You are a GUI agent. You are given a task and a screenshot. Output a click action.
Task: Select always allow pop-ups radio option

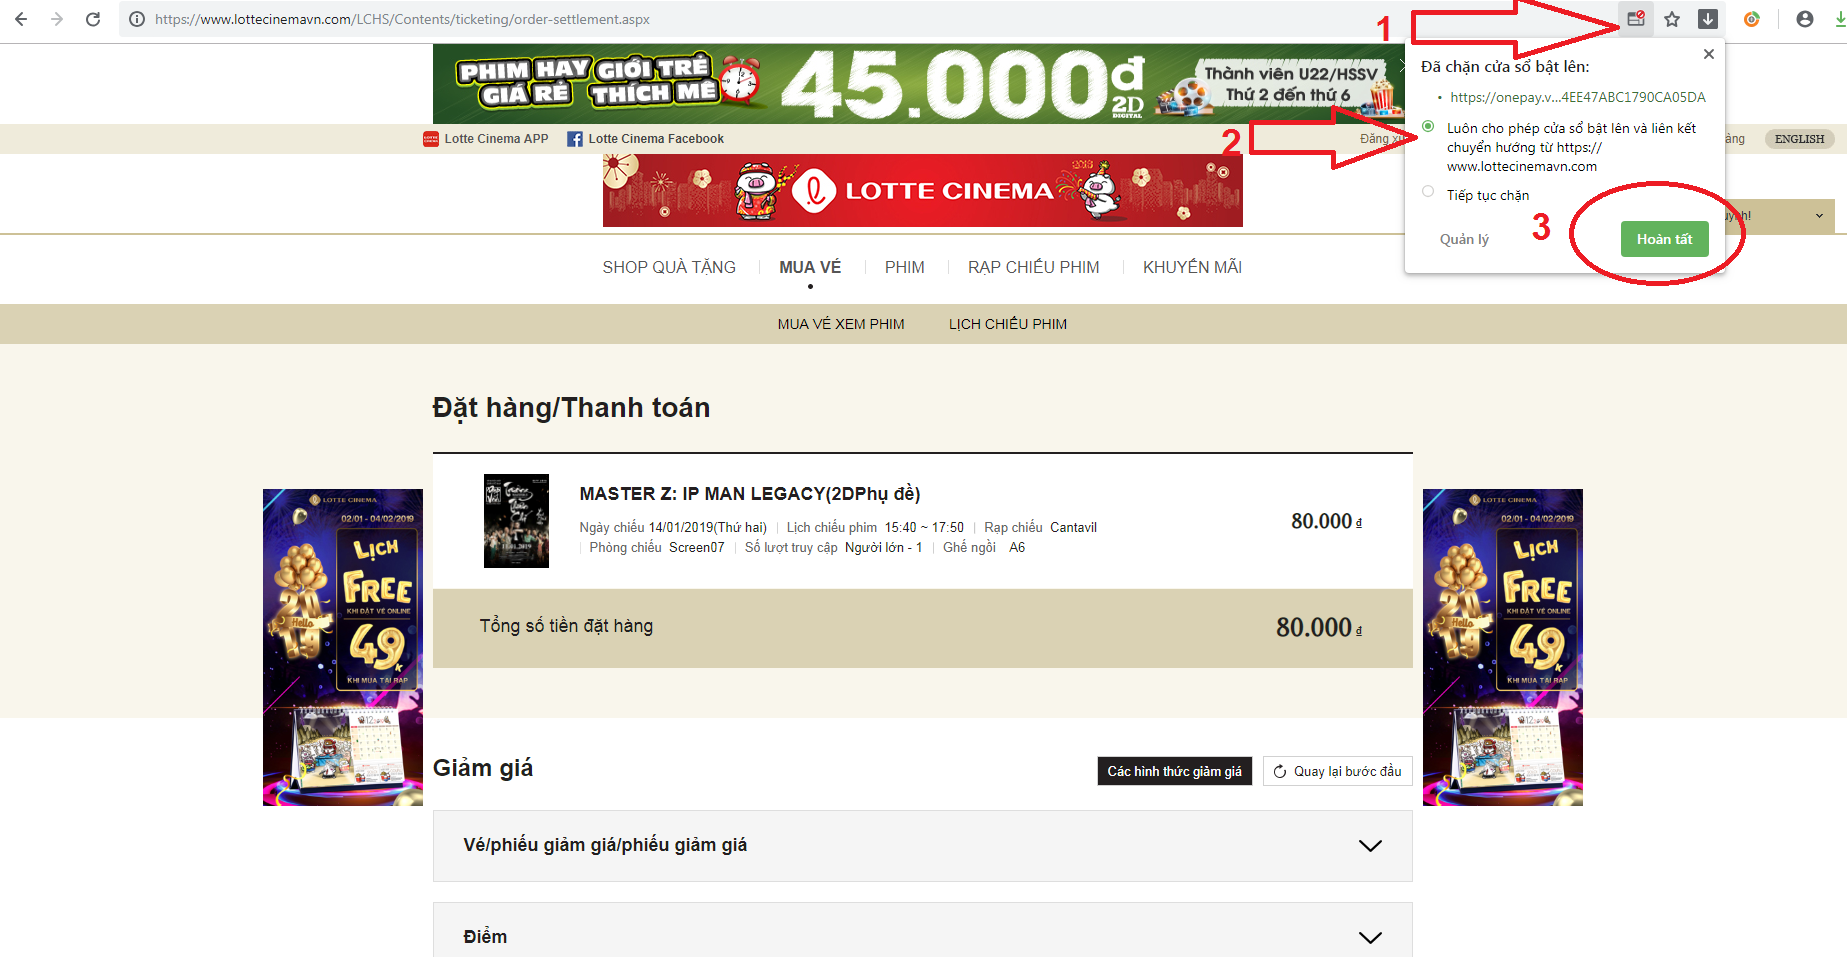coord(1428,127)
